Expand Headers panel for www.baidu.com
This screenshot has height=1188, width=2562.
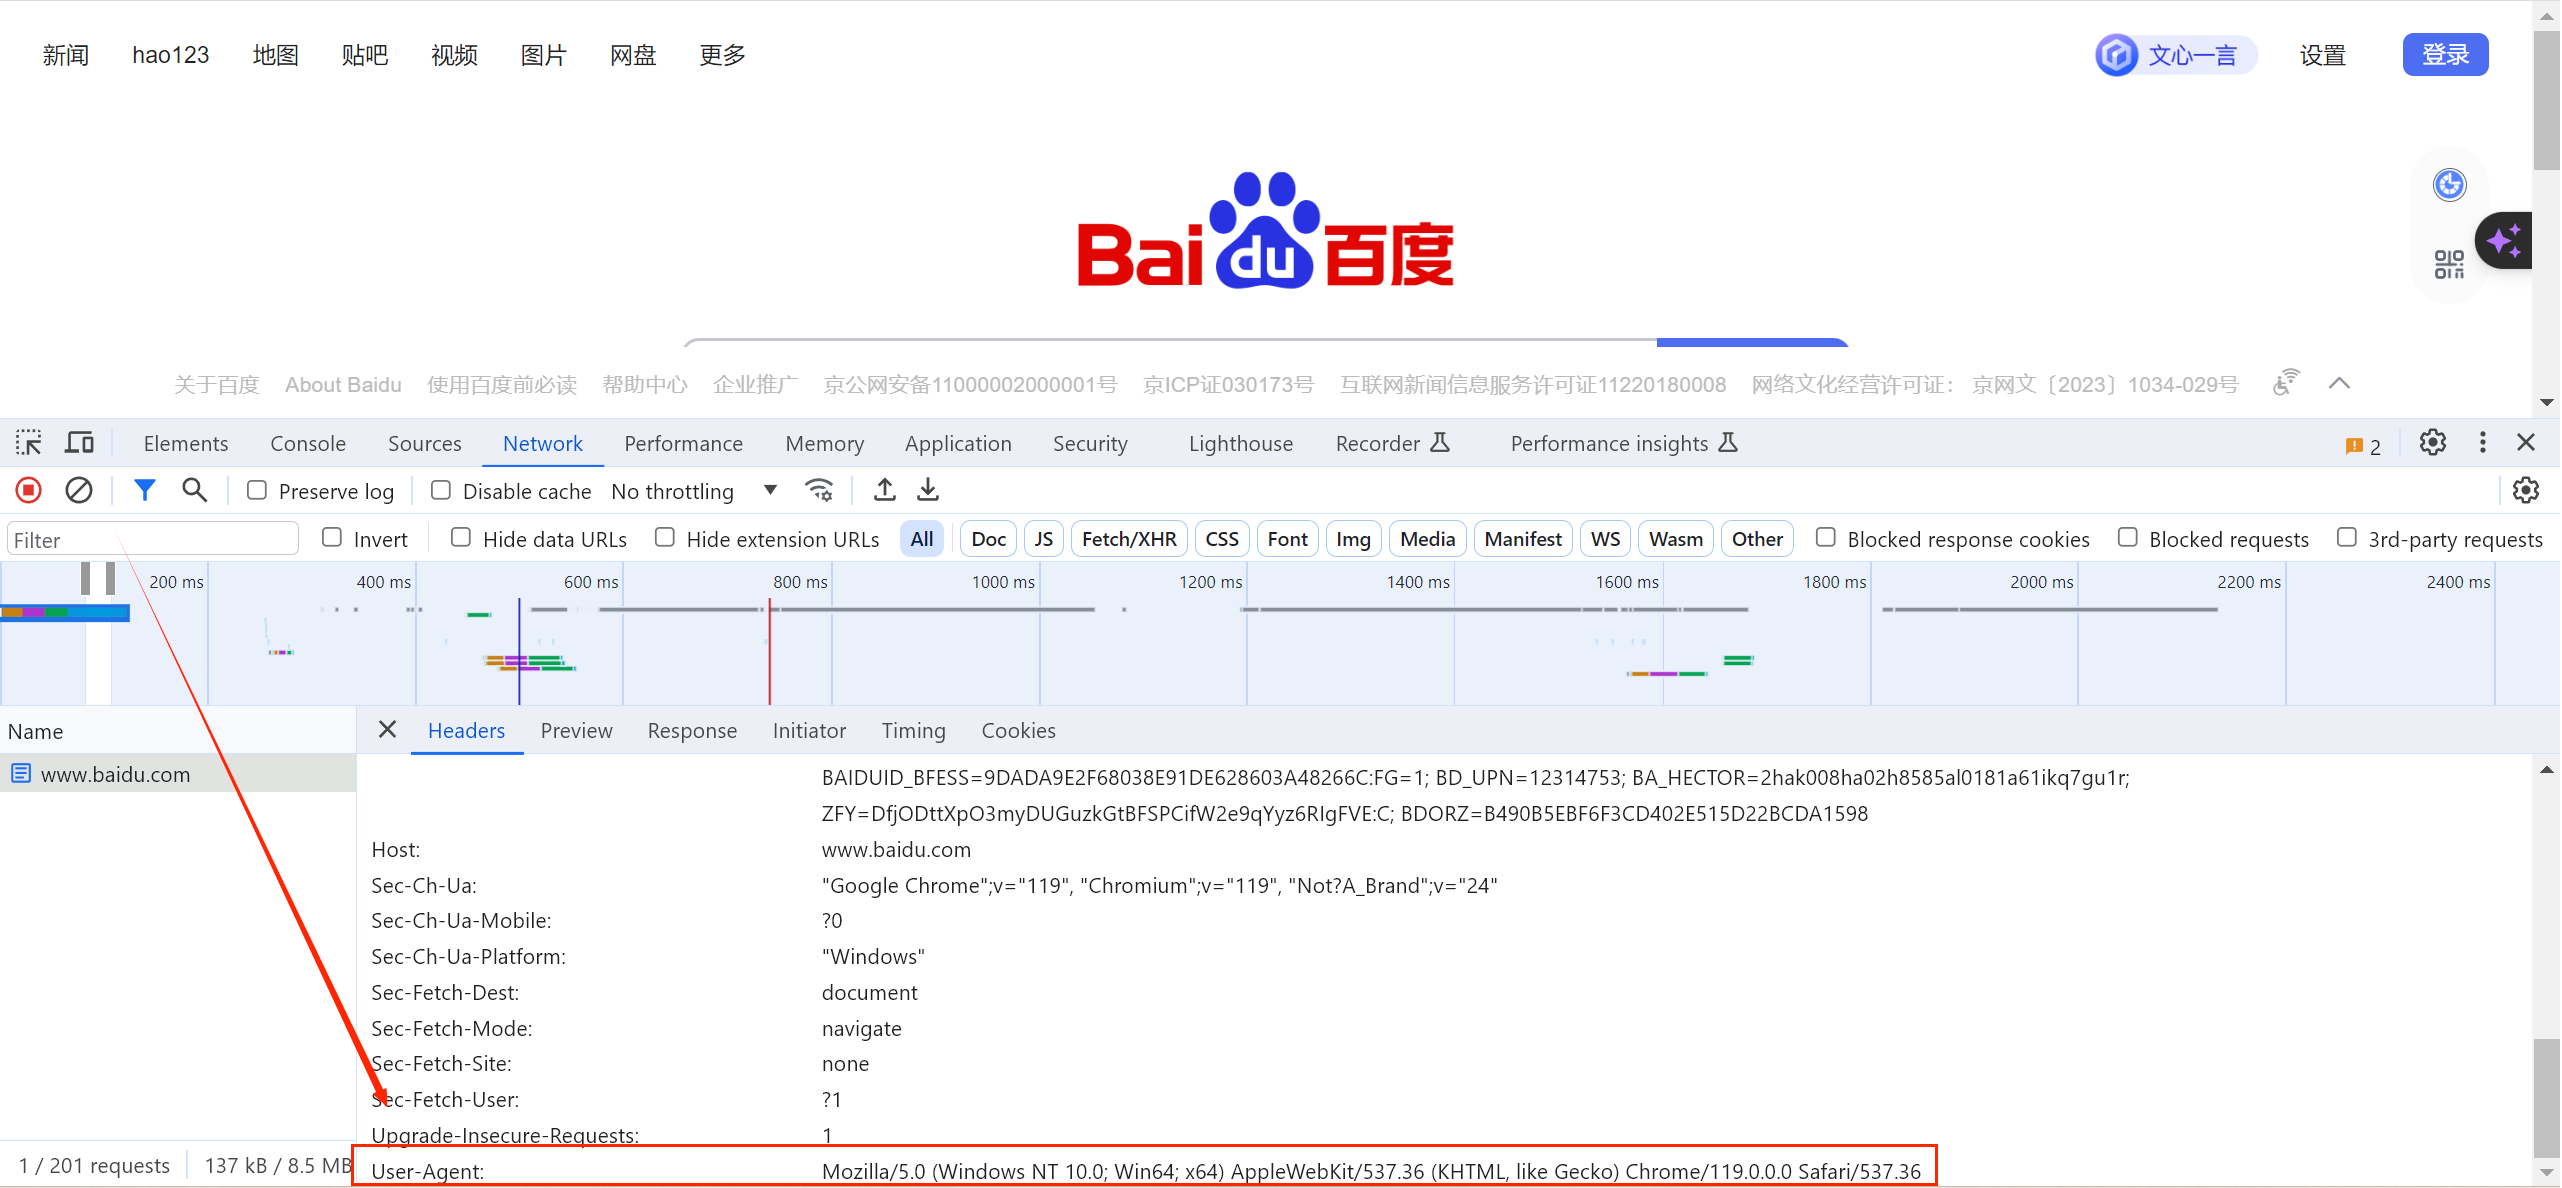coord(466,730)
